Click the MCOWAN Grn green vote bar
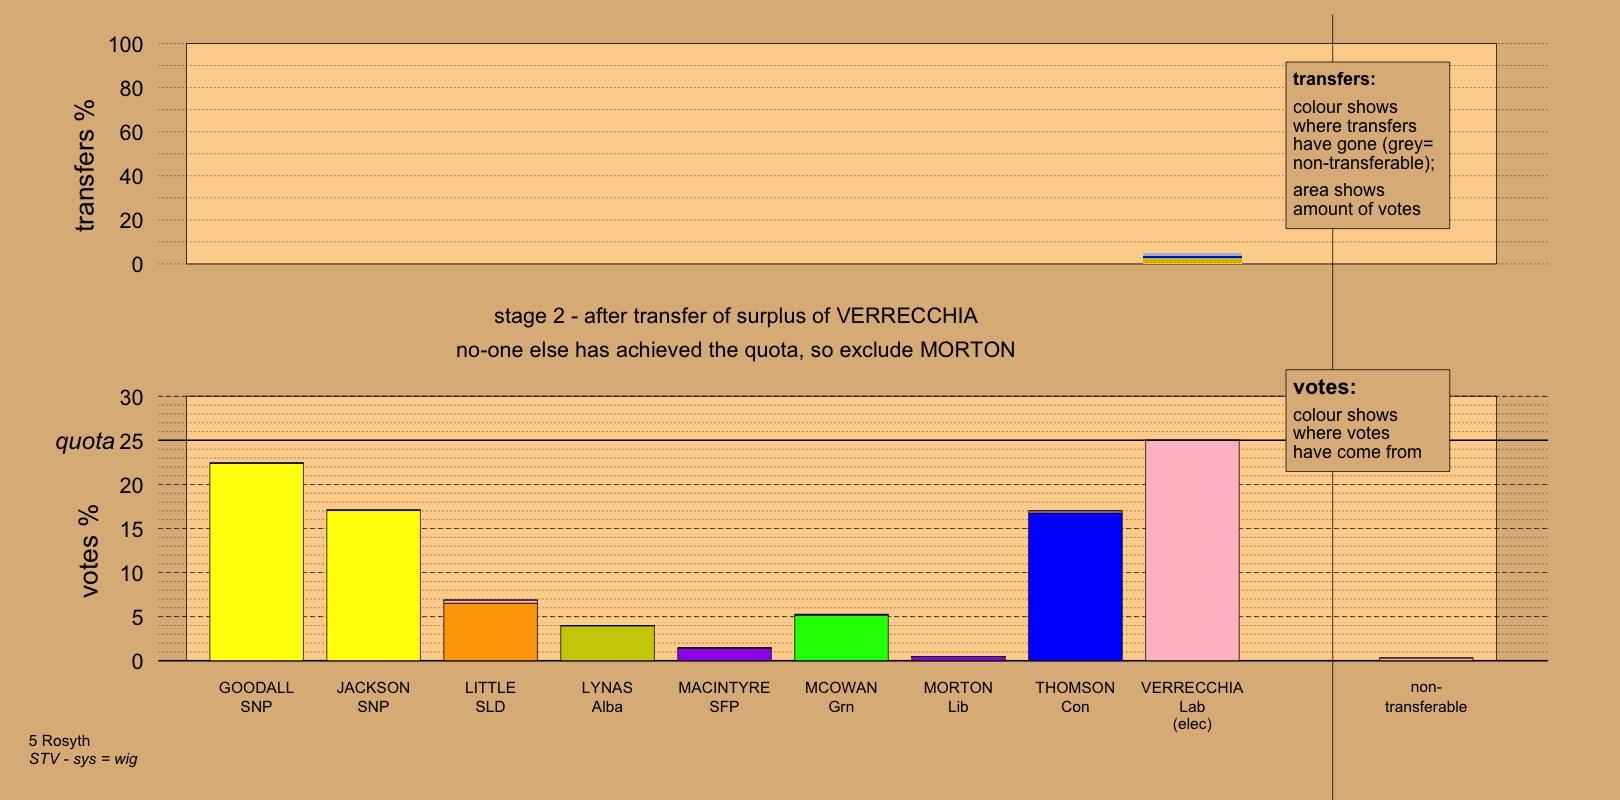This screenshot has width=1620, height=800. [x=841, y=638]
